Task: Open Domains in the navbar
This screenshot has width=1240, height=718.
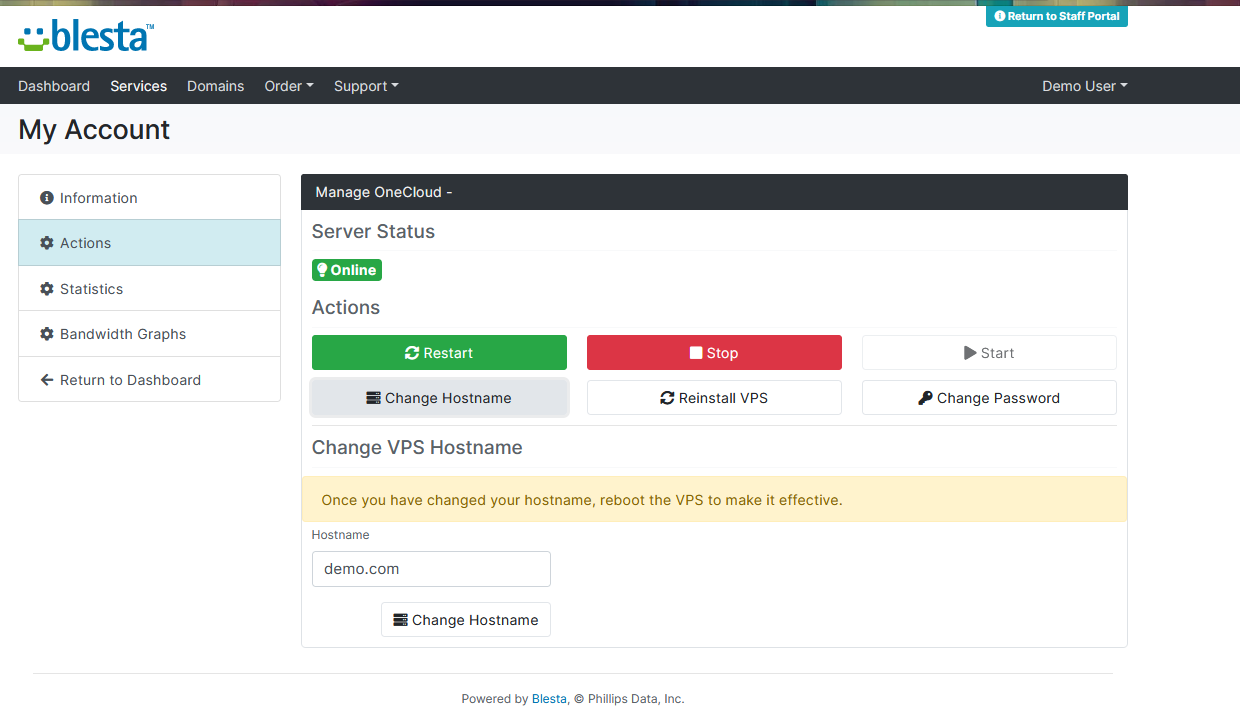Action: pos(216,86)
